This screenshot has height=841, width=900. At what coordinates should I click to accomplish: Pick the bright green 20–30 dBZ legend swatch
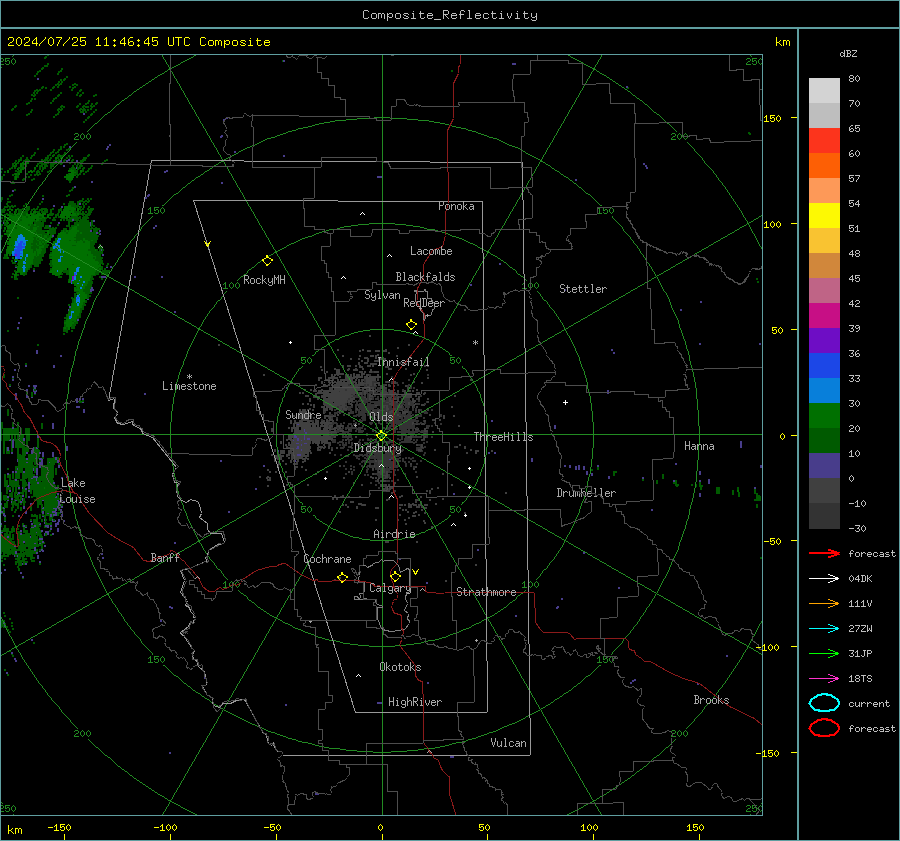(x=824, y=416)
